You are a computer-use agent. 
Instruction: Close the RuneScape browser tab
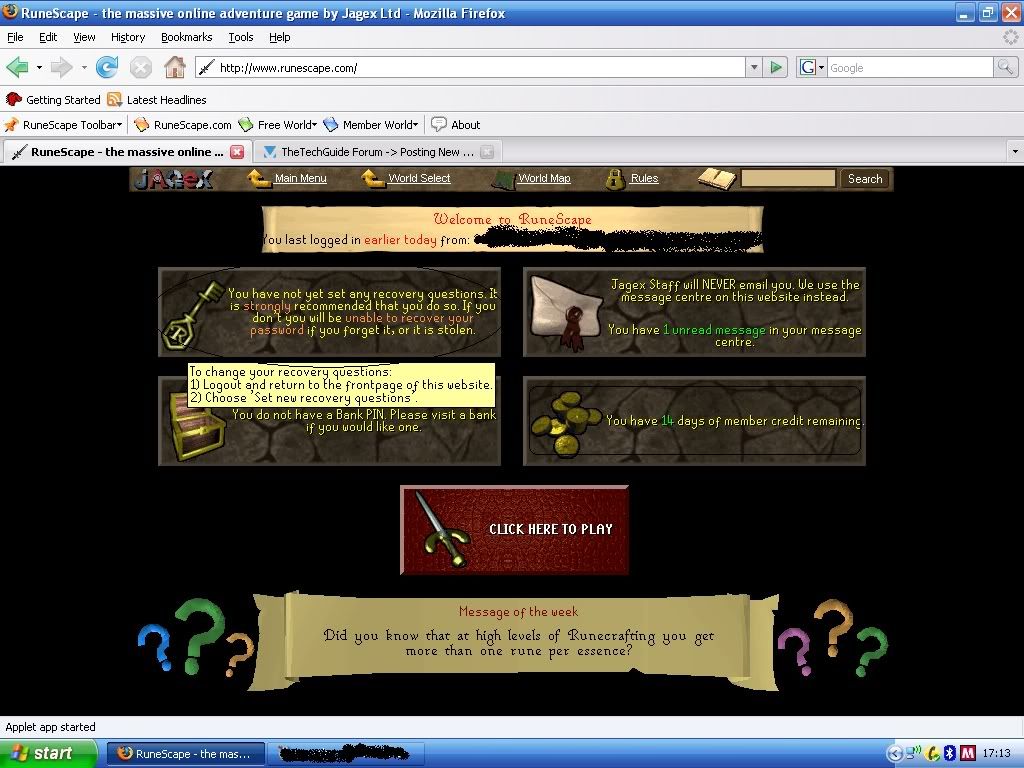coord(237,152)
